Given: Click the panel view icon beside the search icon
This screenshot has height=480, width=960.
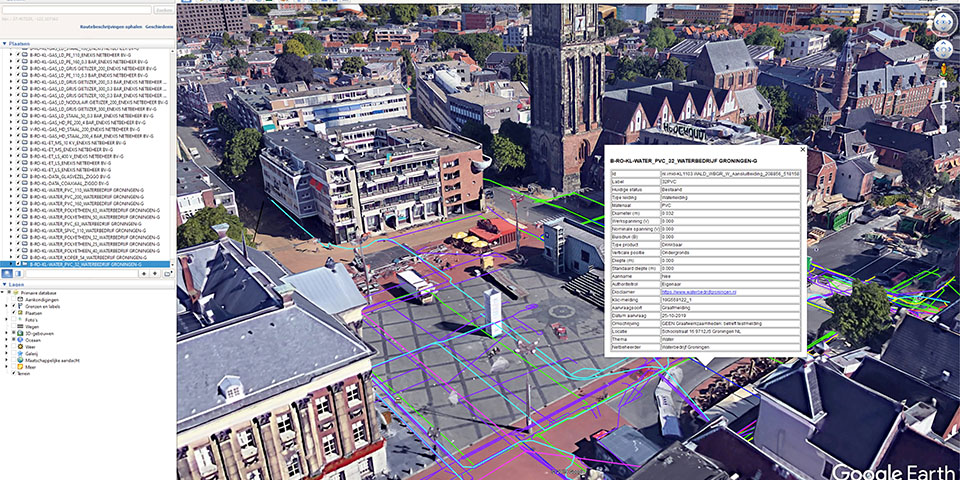Looking at the screenshot, I should (18, 274).
